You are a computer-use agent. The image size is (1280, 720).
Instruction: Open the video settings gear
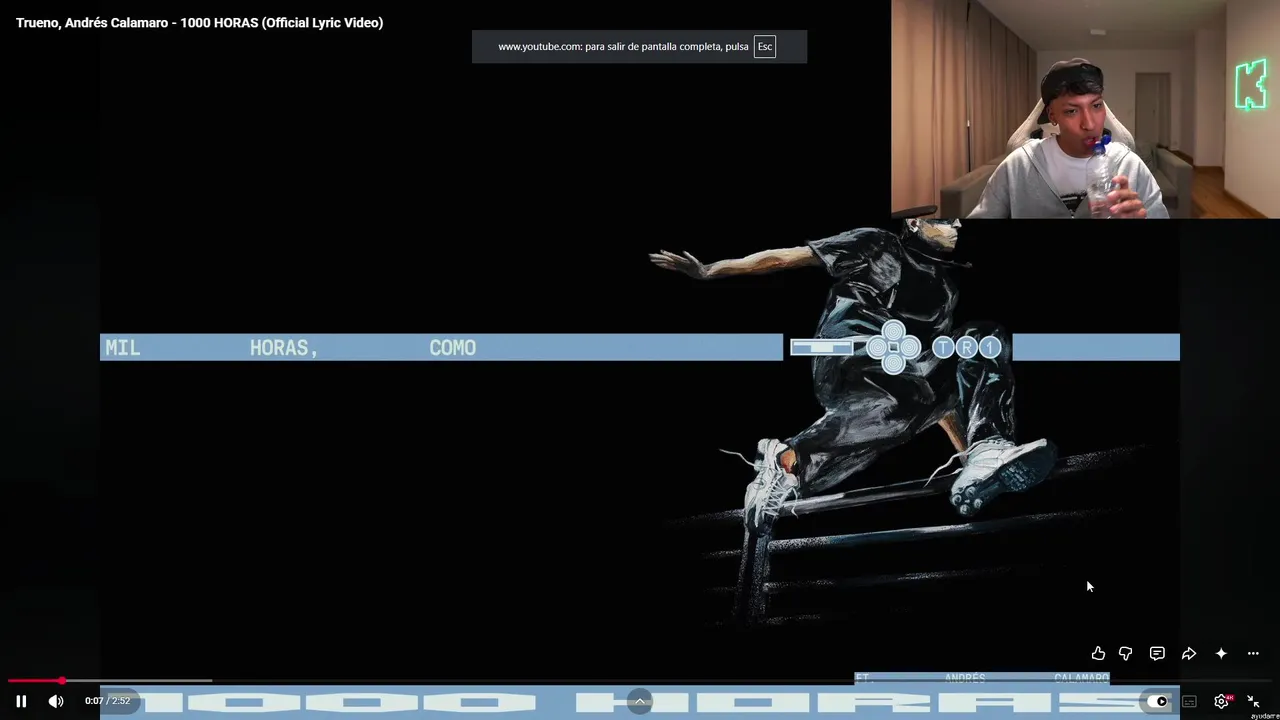[1221, 701]
